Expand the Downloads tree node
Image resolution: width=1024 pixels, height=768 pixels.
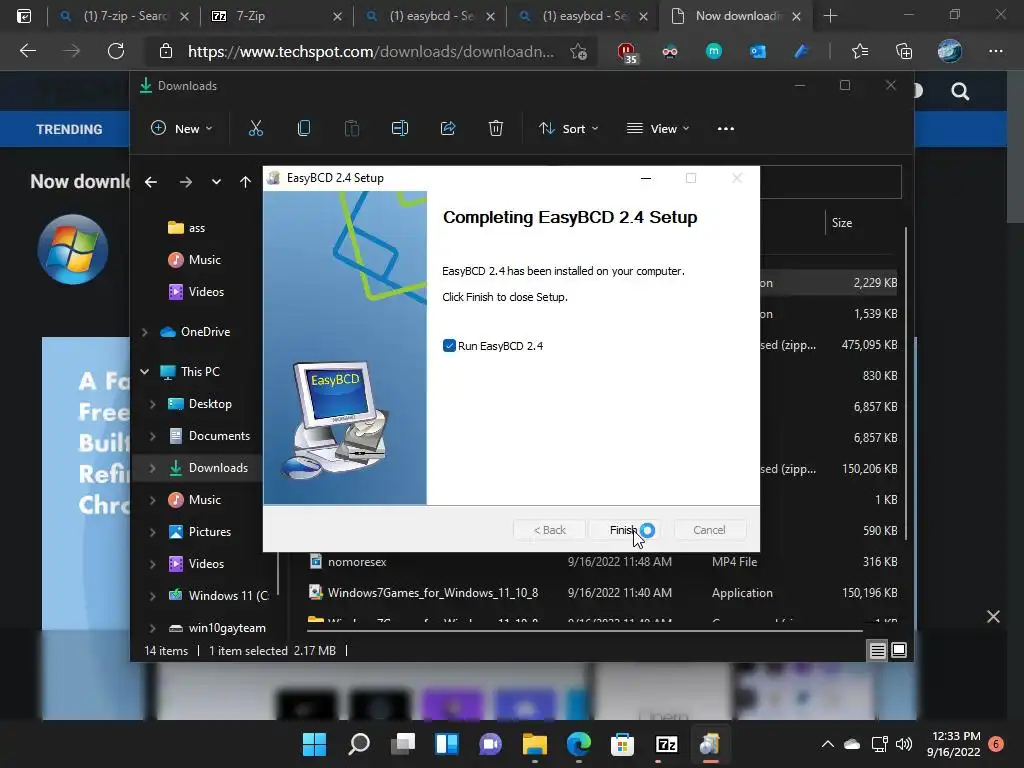(x=152, y=468)
